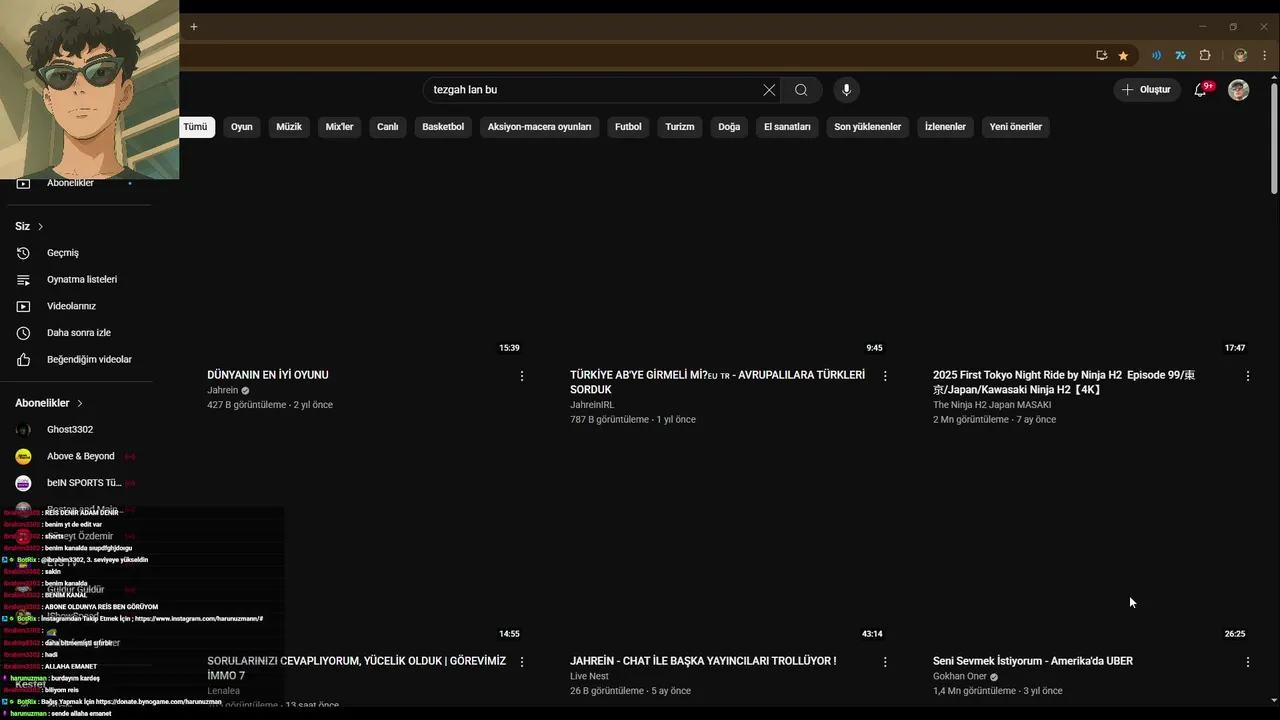This screenshot has width=1280, height=720.
Task: Select the Canlı filter chip
Action: tap(388, 127)
